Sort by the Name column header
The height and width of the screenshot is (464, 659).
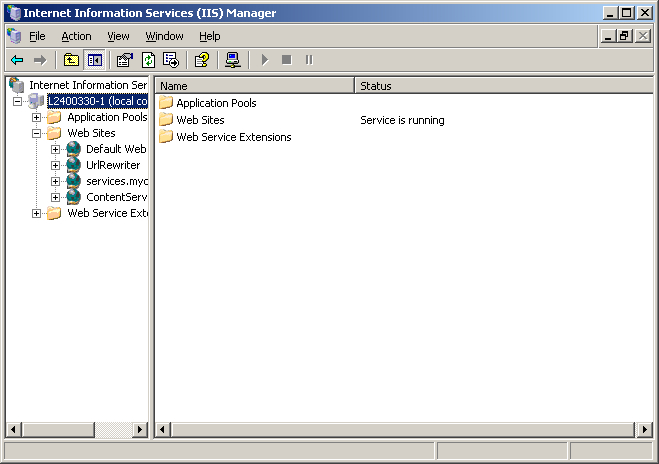[x=255, y=86]
